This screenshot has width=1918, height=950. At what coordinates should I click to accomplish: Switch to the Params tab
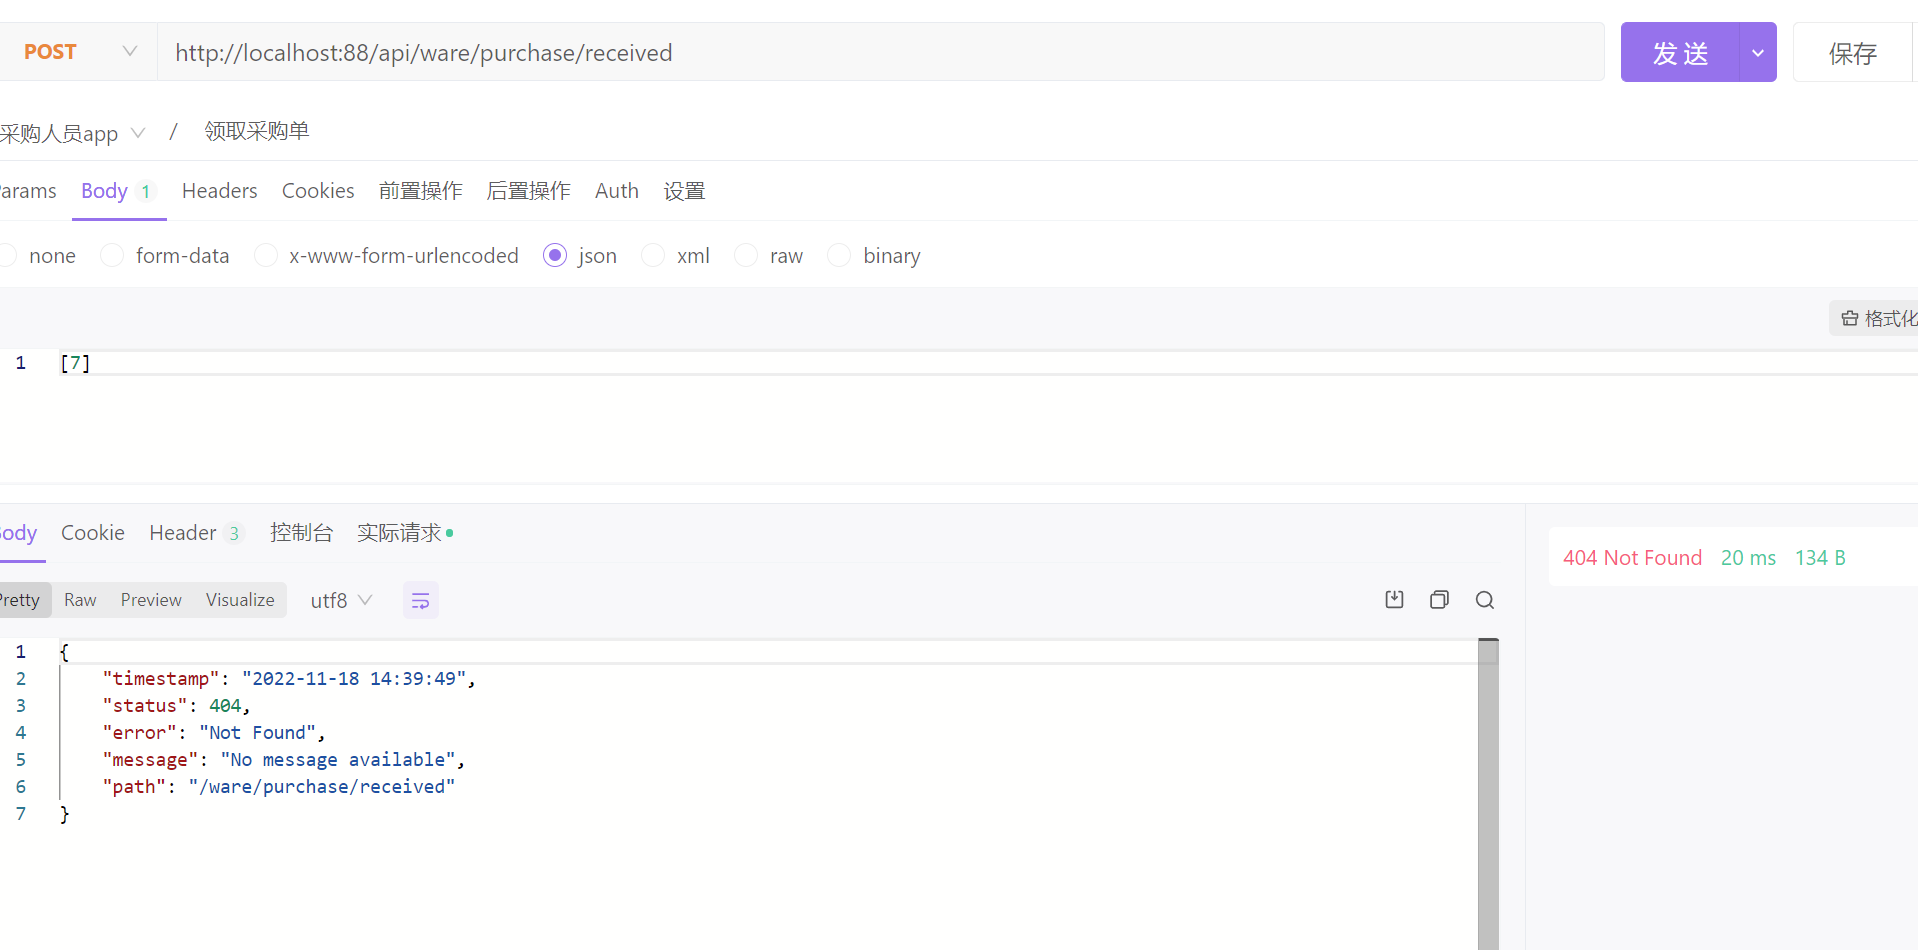pos(28,191)
